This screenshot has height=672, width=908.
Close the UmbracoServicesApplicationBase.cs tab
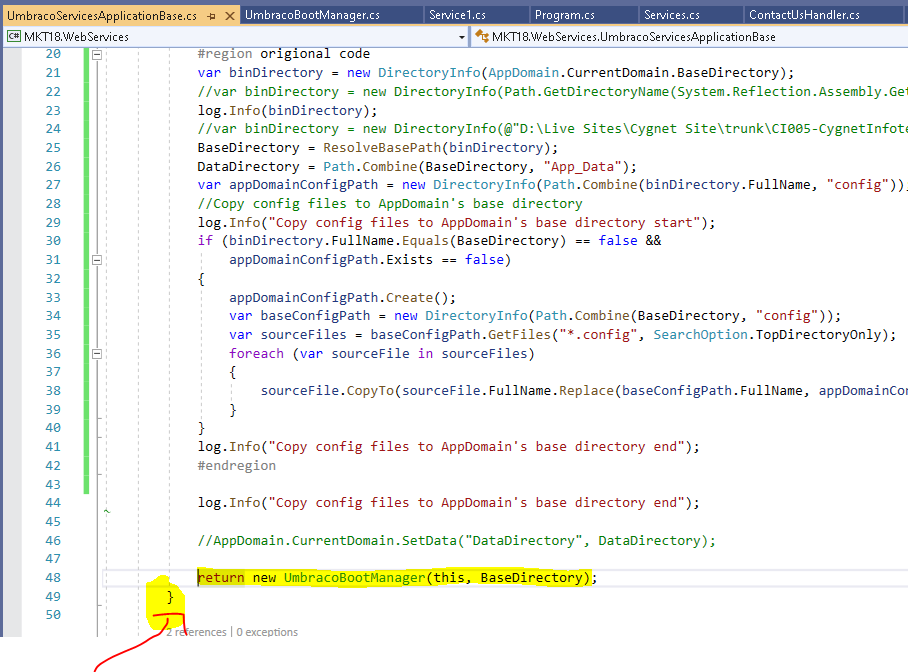229,16
